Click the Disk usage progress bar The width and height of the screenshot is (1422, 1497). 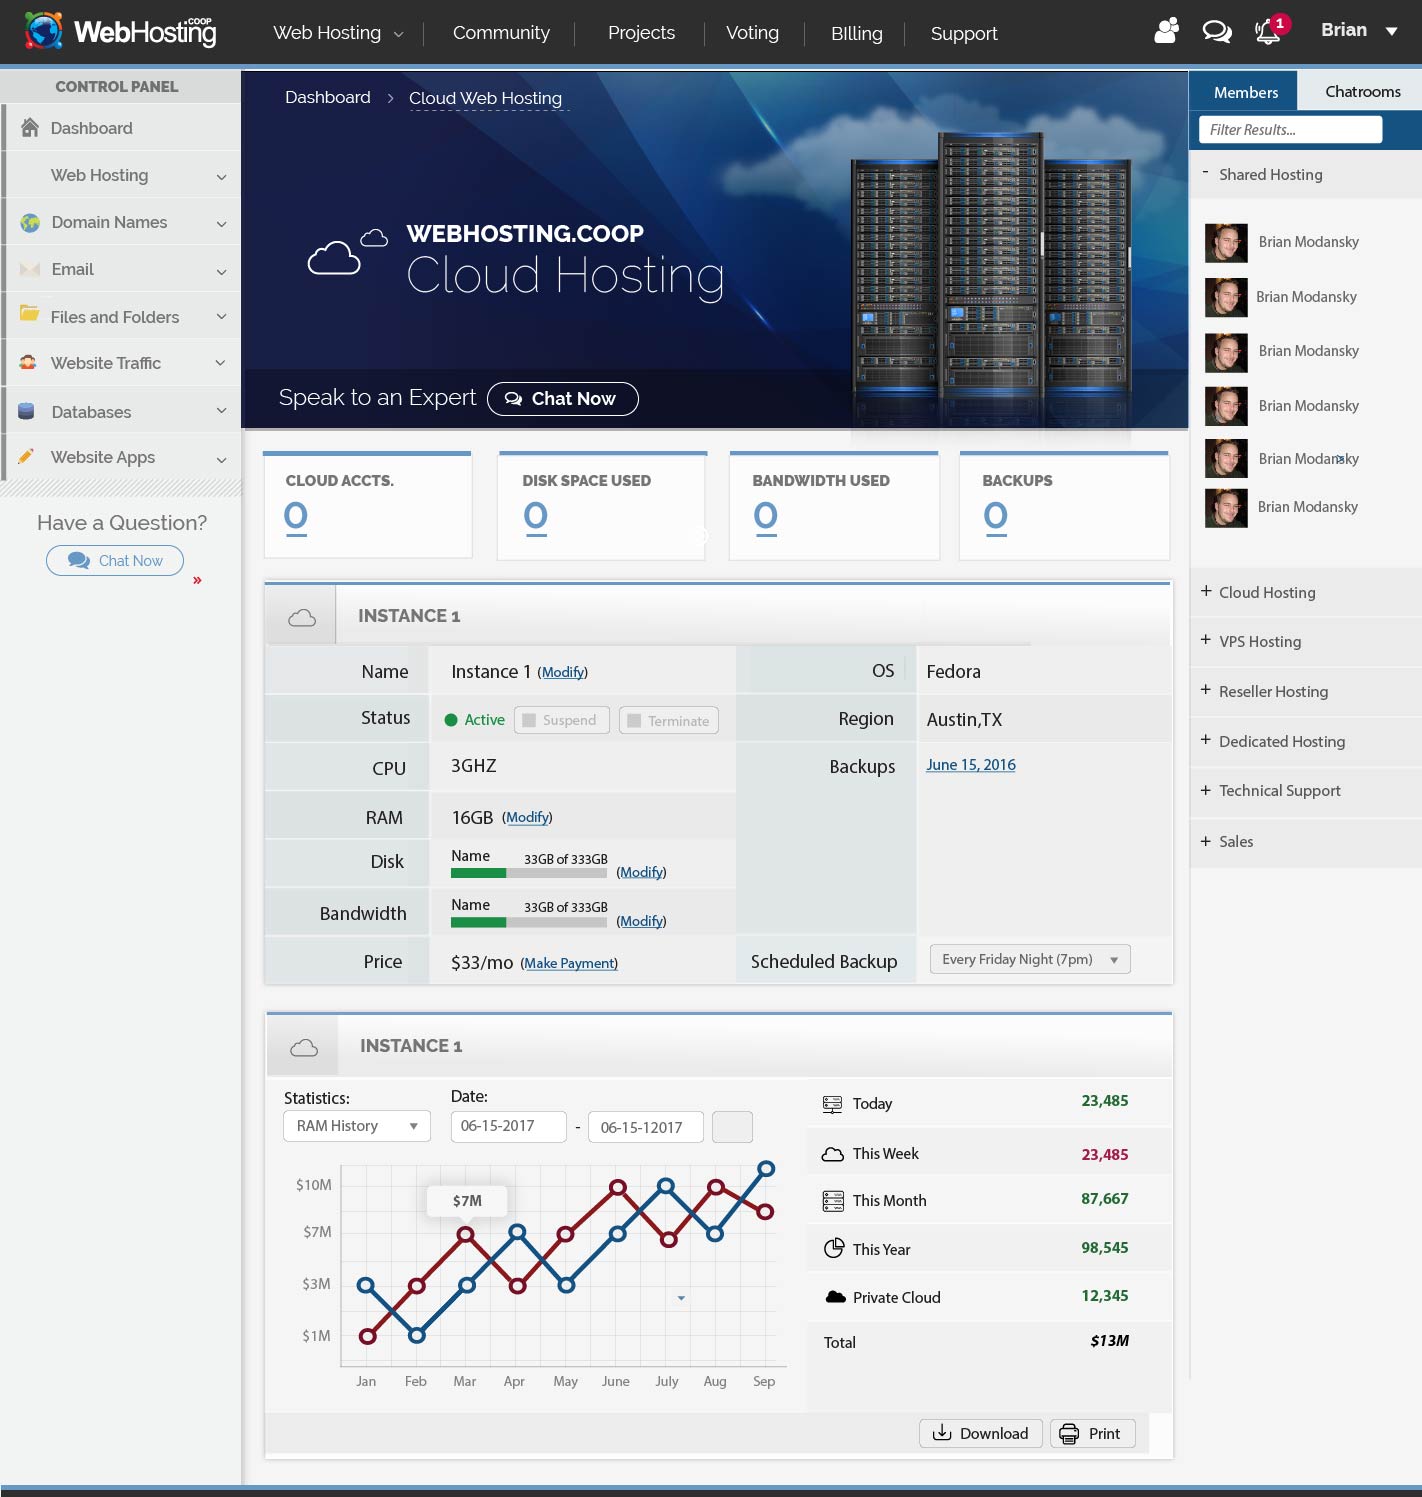[529, 873]
